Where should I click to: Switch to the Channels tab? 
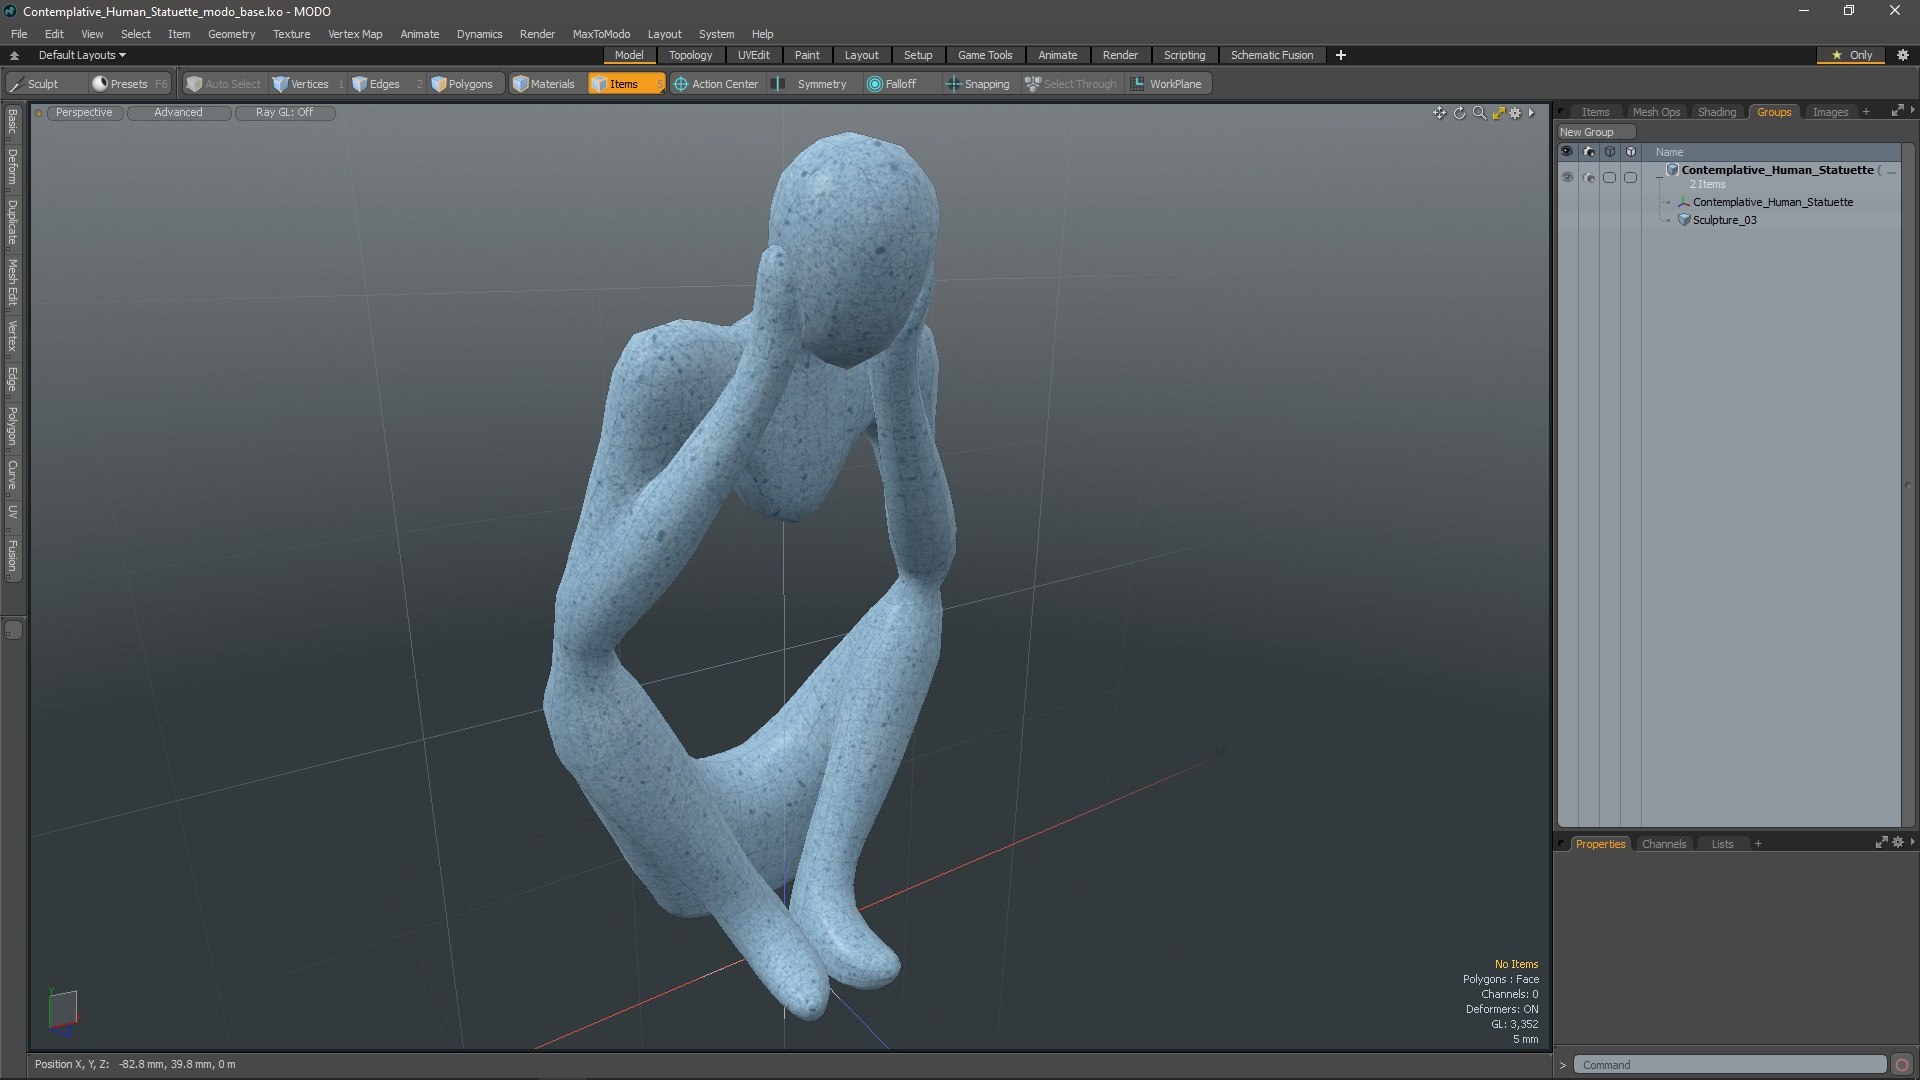tap(1663, 844)
